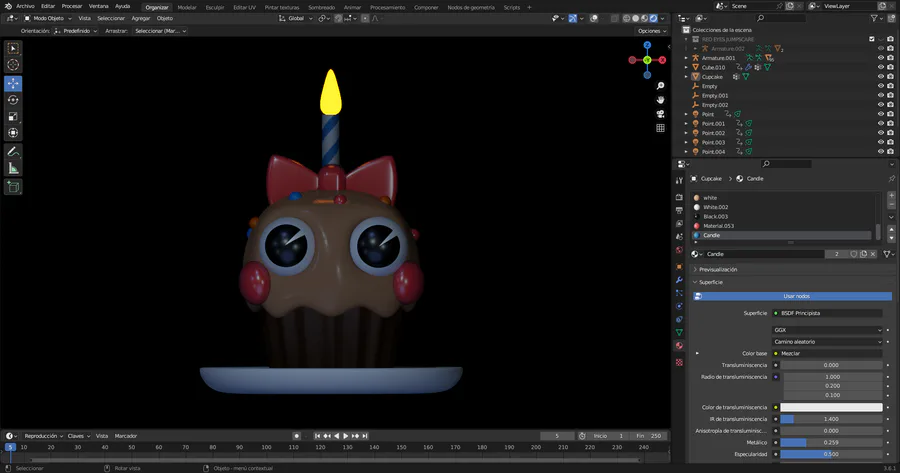
Task: Open the Procesar menu
Action: (x=72, y=6)
